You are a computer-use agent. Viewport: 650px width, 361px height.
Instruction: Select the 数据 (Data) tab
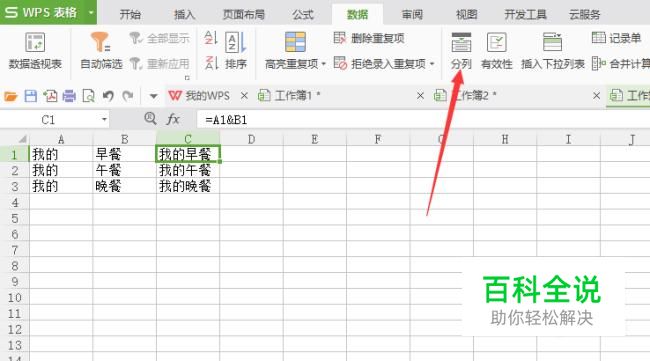tap(357, 15)
